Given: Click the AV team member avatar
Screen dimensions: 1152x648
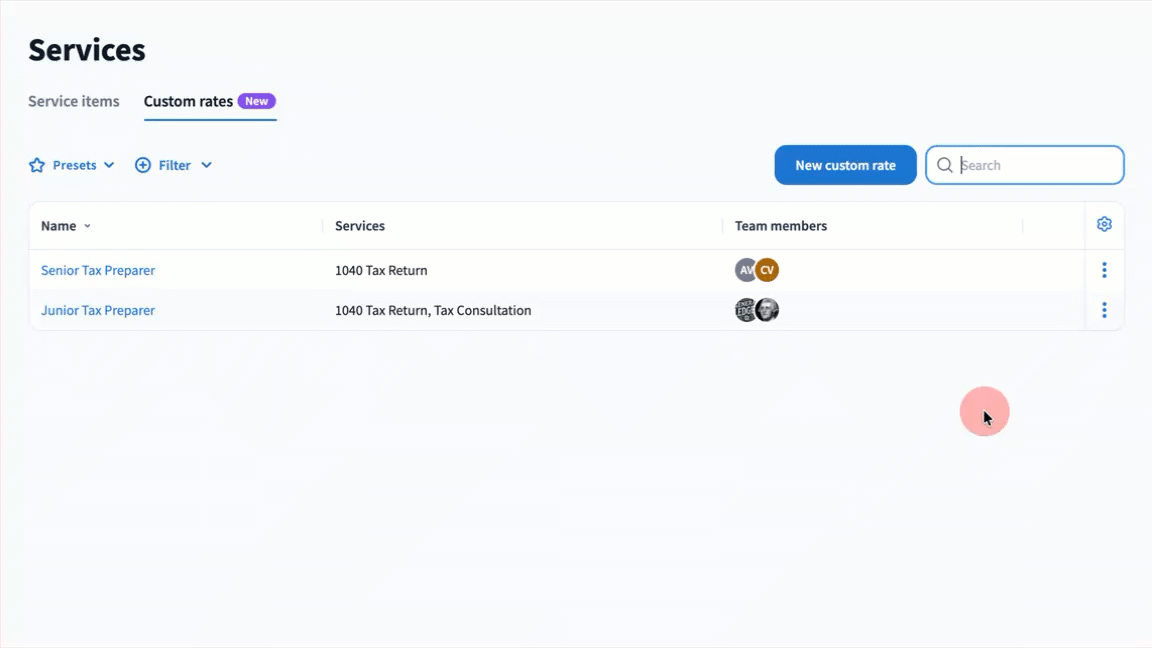Looking at the screenshot, I should (x=745, y=270).
